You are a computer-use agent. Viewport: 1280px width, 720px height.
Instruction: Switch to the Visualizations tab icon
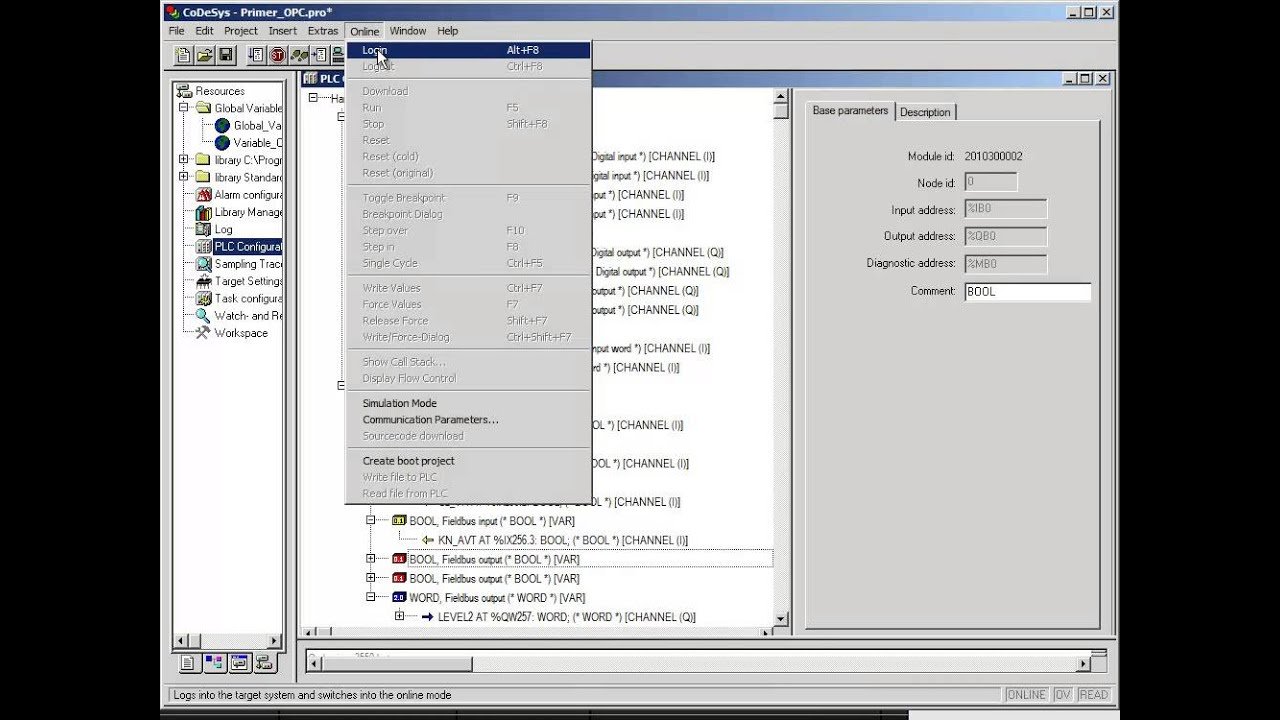pyautogui.click(x=239, y=663)
